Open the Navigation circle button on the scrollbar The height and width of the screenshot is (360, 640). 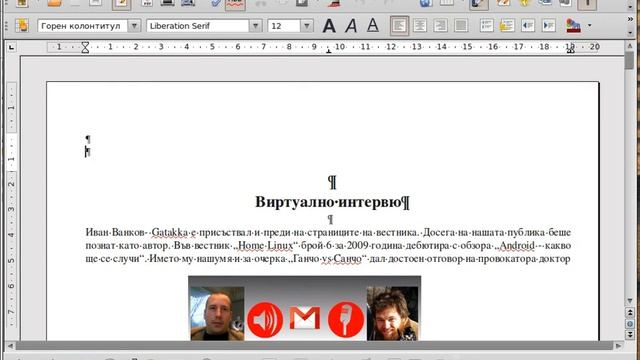point(630,324)
